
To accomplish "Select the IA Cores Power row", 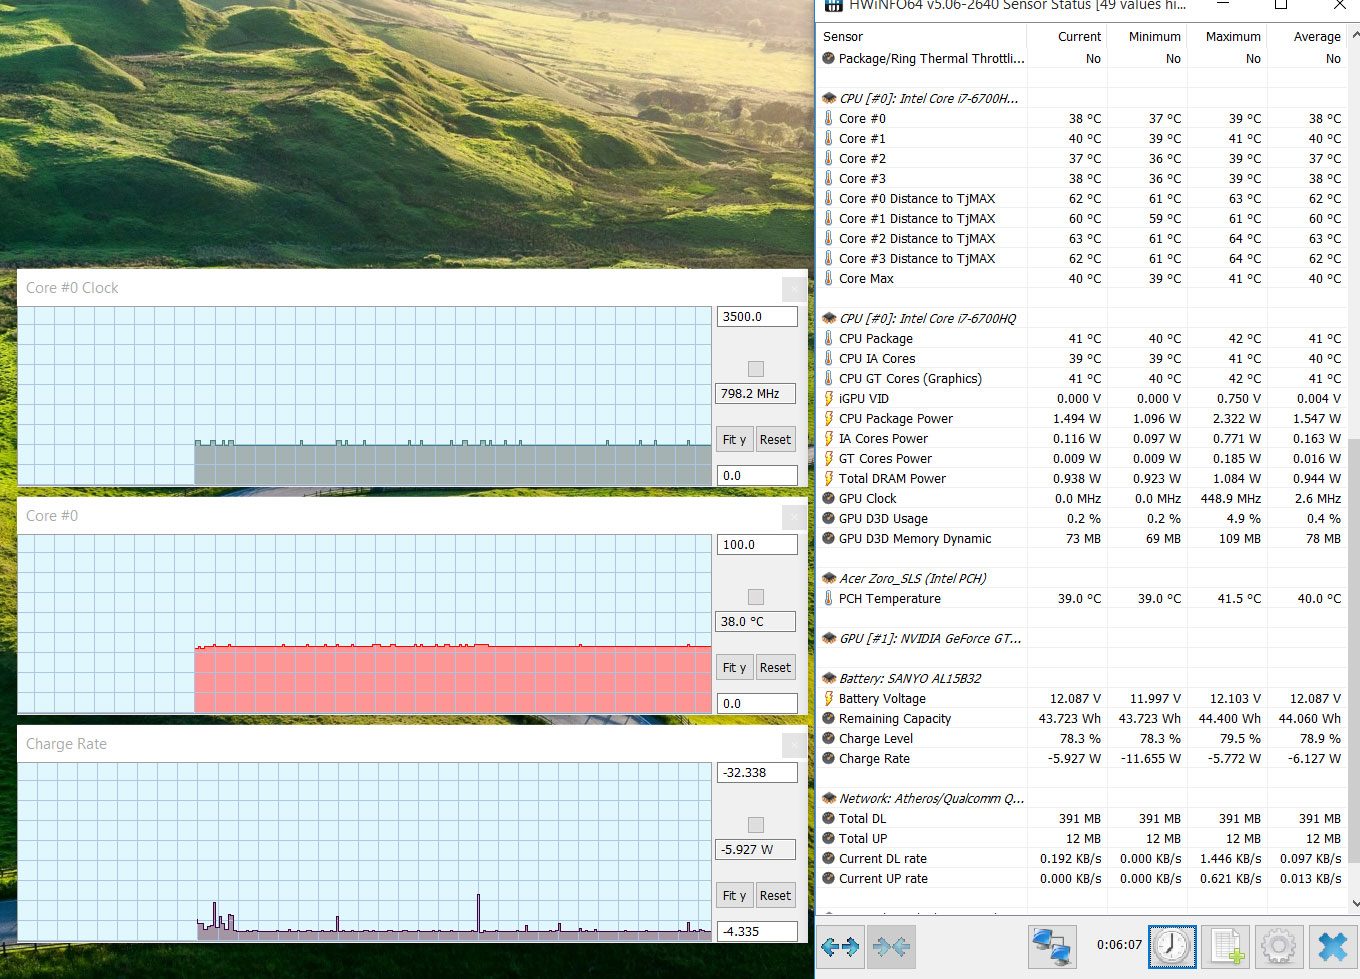I will pyautogui.click(x=1082, y=438).
